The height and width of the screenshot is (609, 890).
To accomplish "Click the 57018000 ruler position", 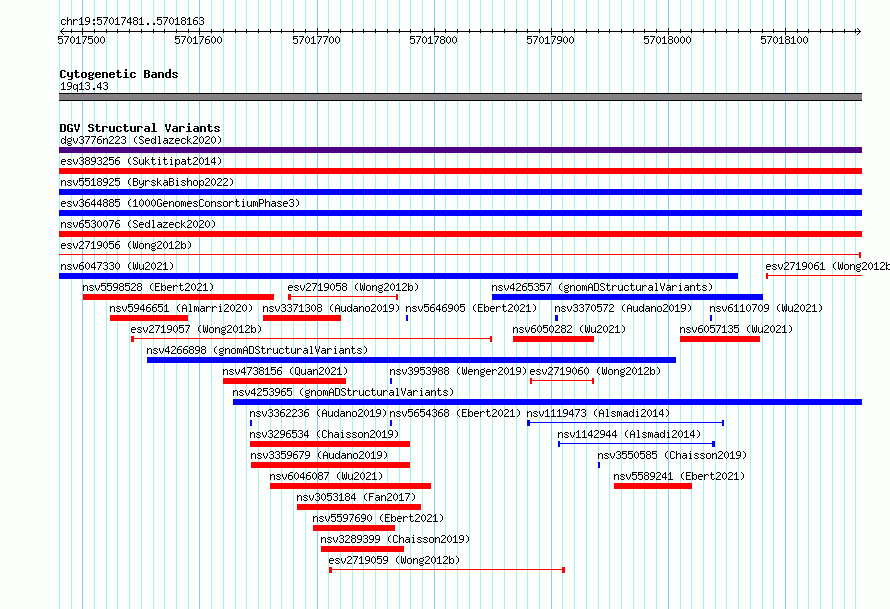I will [x=667, y=40].
